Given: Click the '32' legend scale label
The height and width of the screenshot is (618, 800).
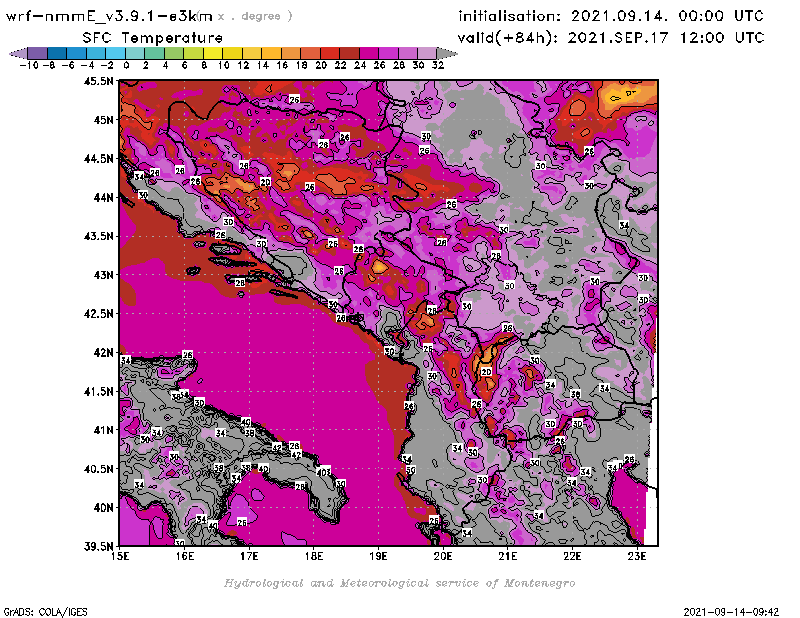Looking at the screenshot, I should 438,65.
